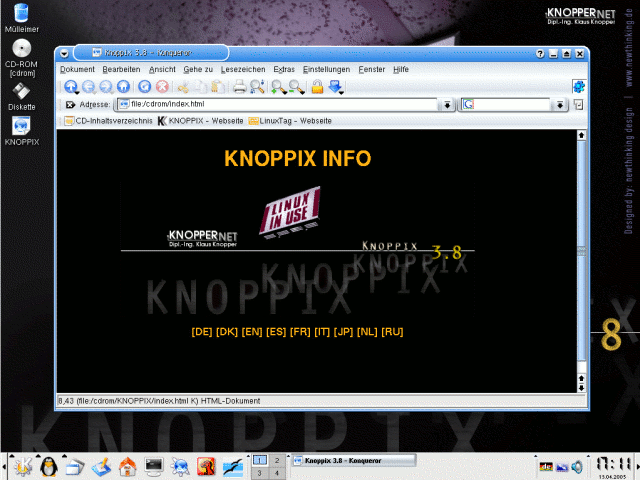Open the window menu at title bar left
Viewport: 640px width, 480px height.
point(64,53)
